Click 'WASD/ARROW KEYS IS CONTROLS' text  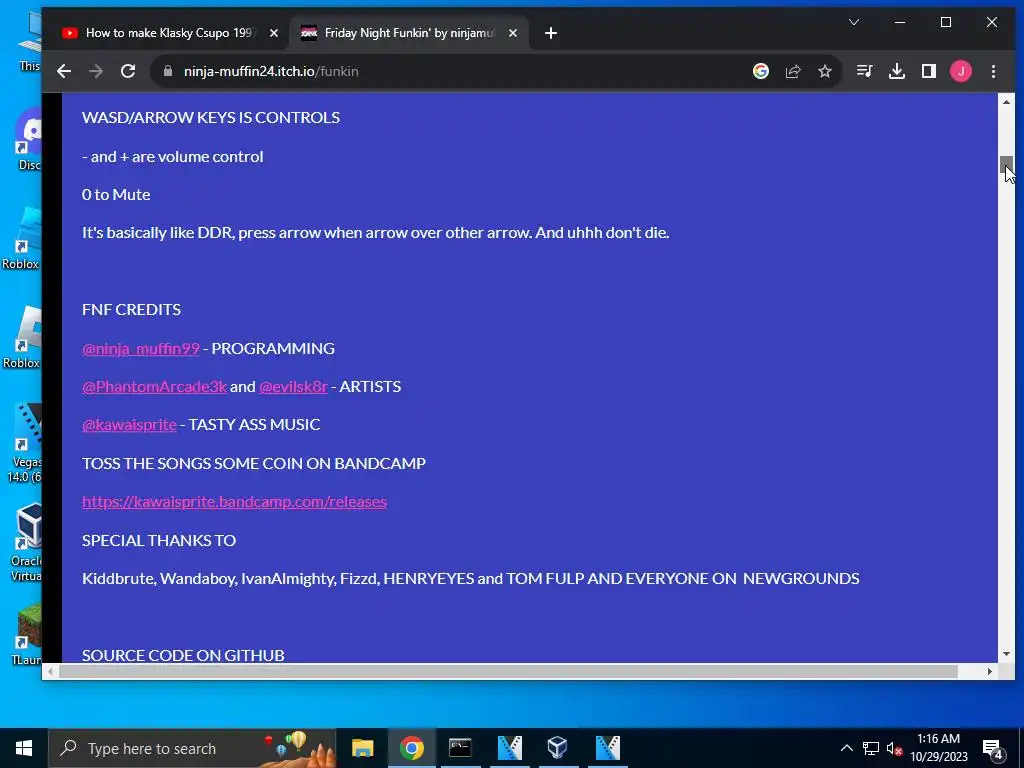pos(211,118)
